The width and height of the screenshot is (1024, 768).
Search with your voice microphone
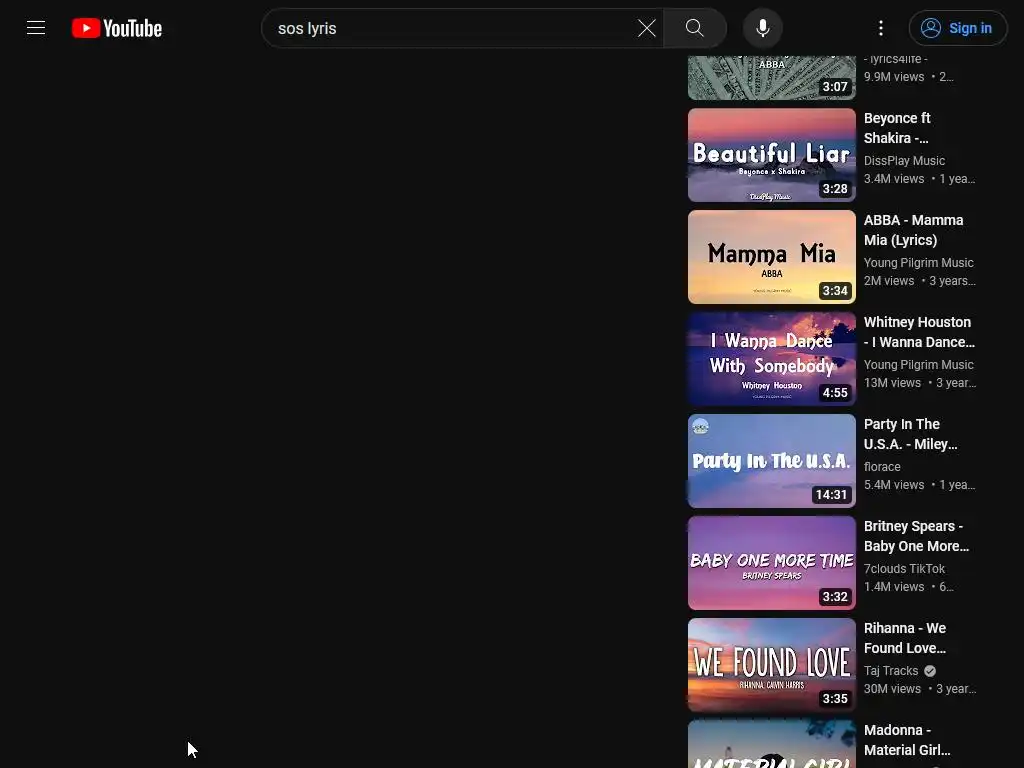[763, 28]
